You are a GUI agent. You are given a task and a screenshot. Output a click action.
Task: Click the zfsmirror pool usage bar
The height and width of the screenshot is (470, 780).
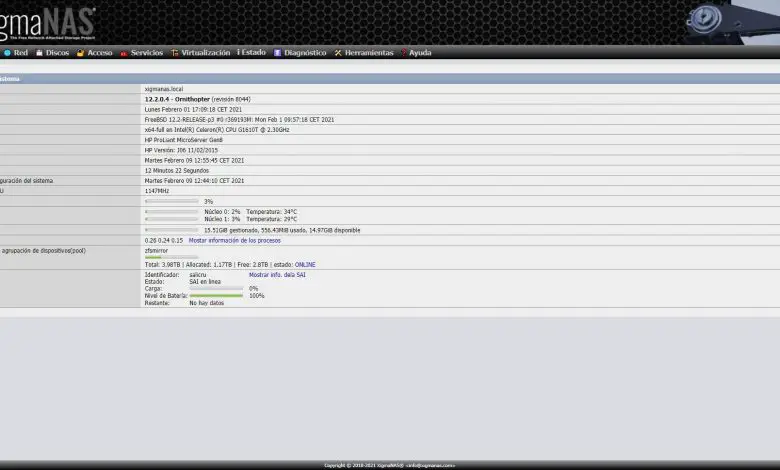pos(172,258)
